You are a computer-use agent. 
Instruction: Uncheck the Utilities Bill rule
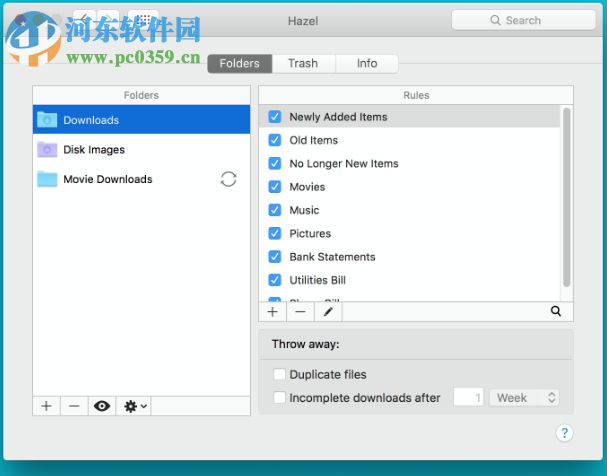click(x=275, y=280)
